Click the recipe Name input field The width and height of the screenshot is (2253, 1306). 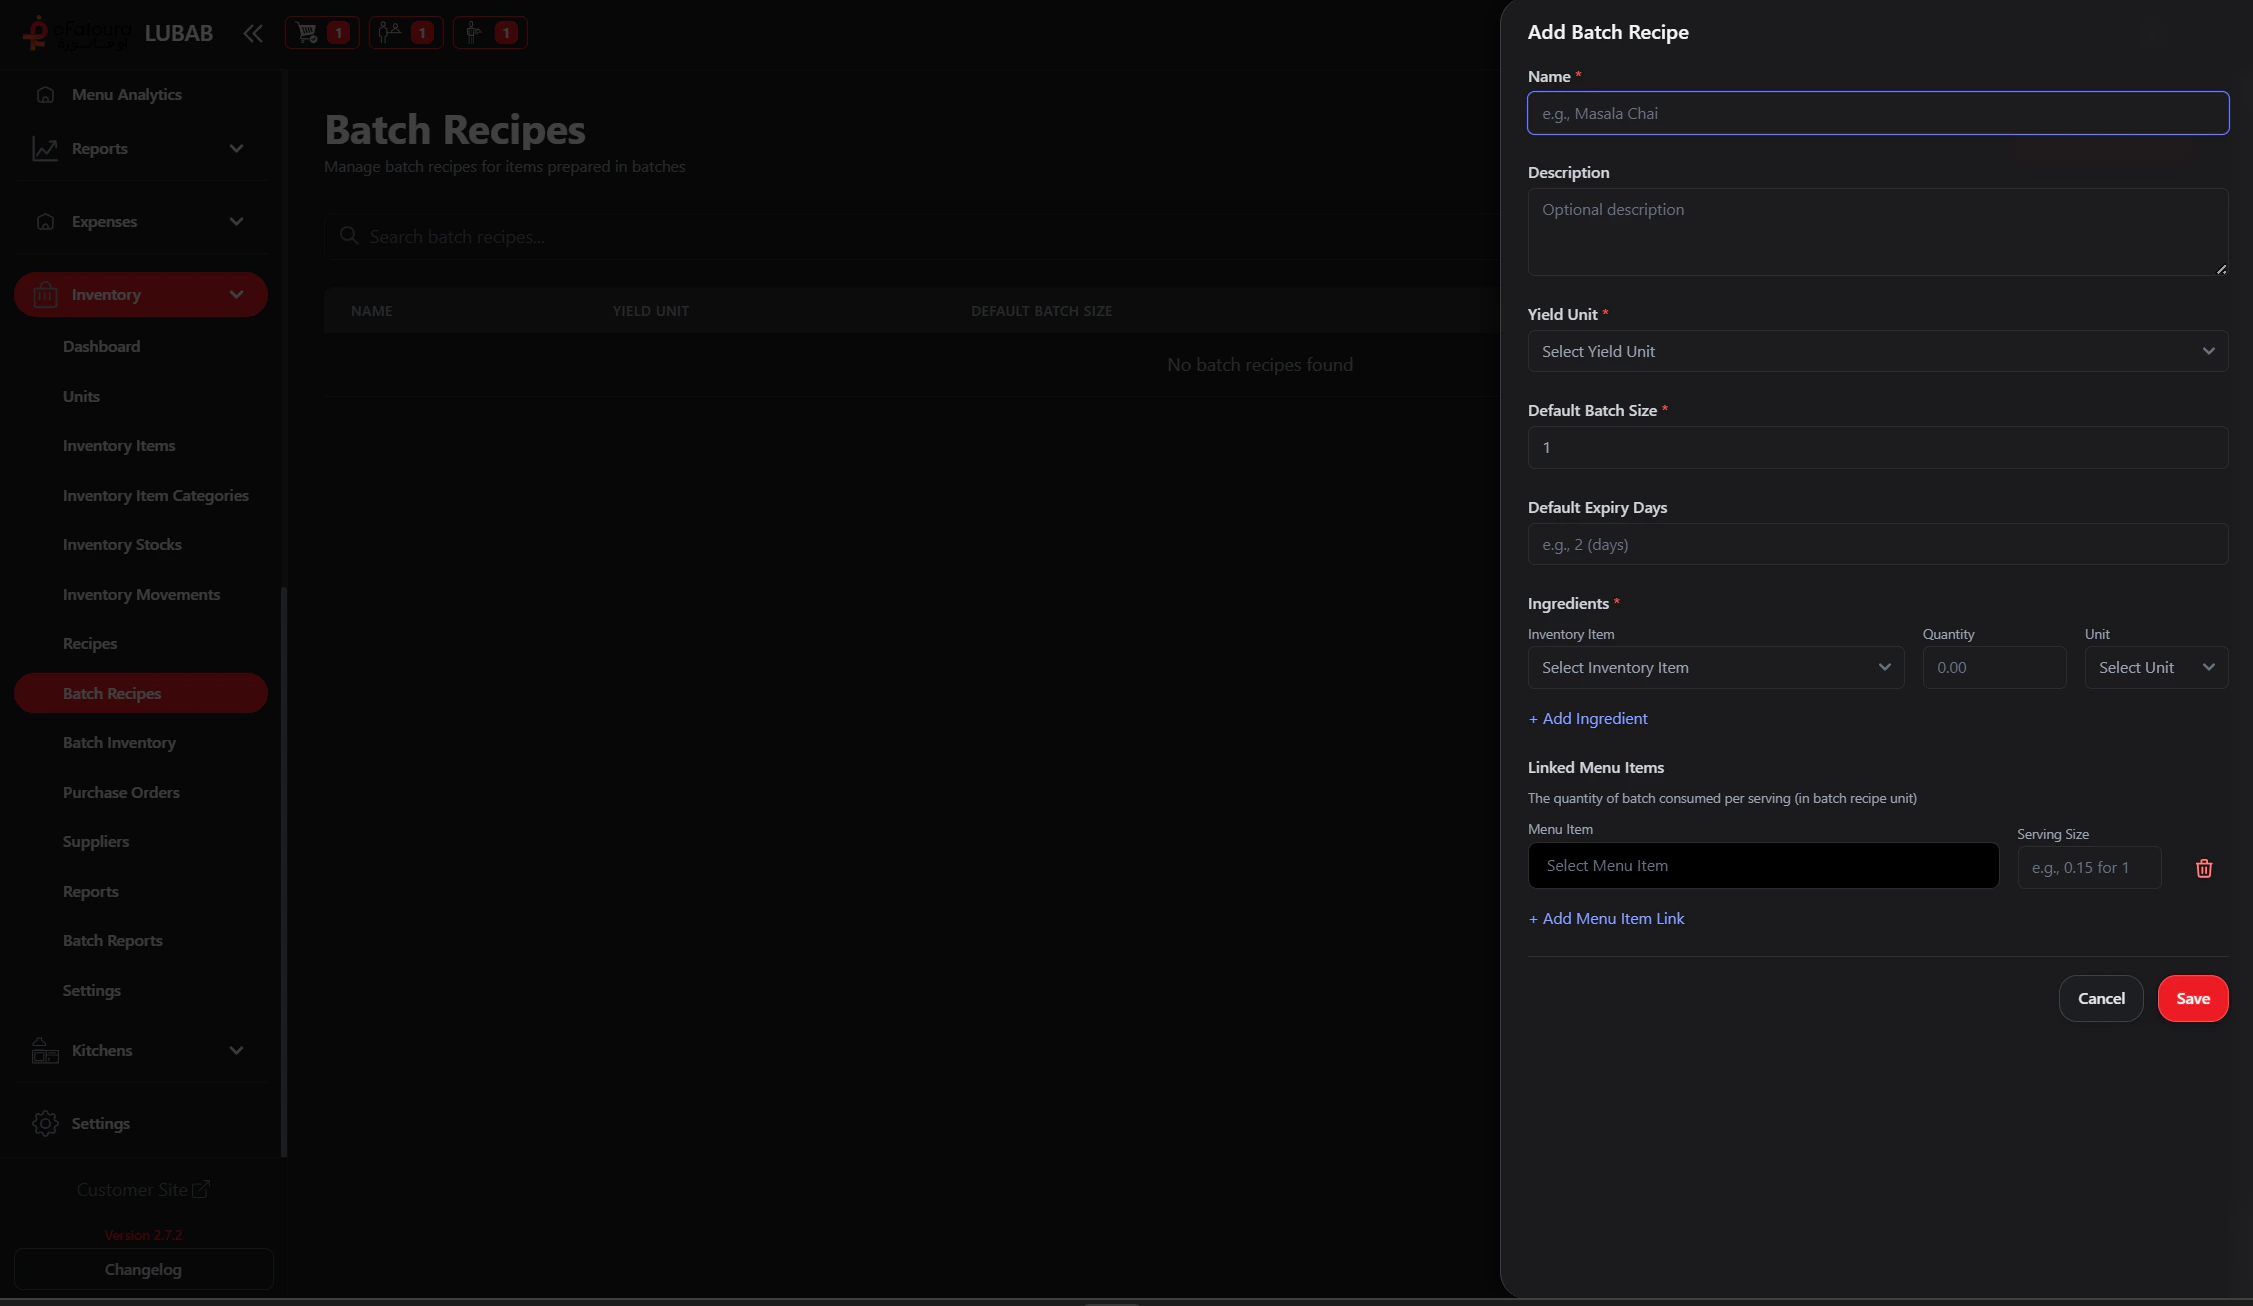pyautogui.click(x=1877, y=114)
